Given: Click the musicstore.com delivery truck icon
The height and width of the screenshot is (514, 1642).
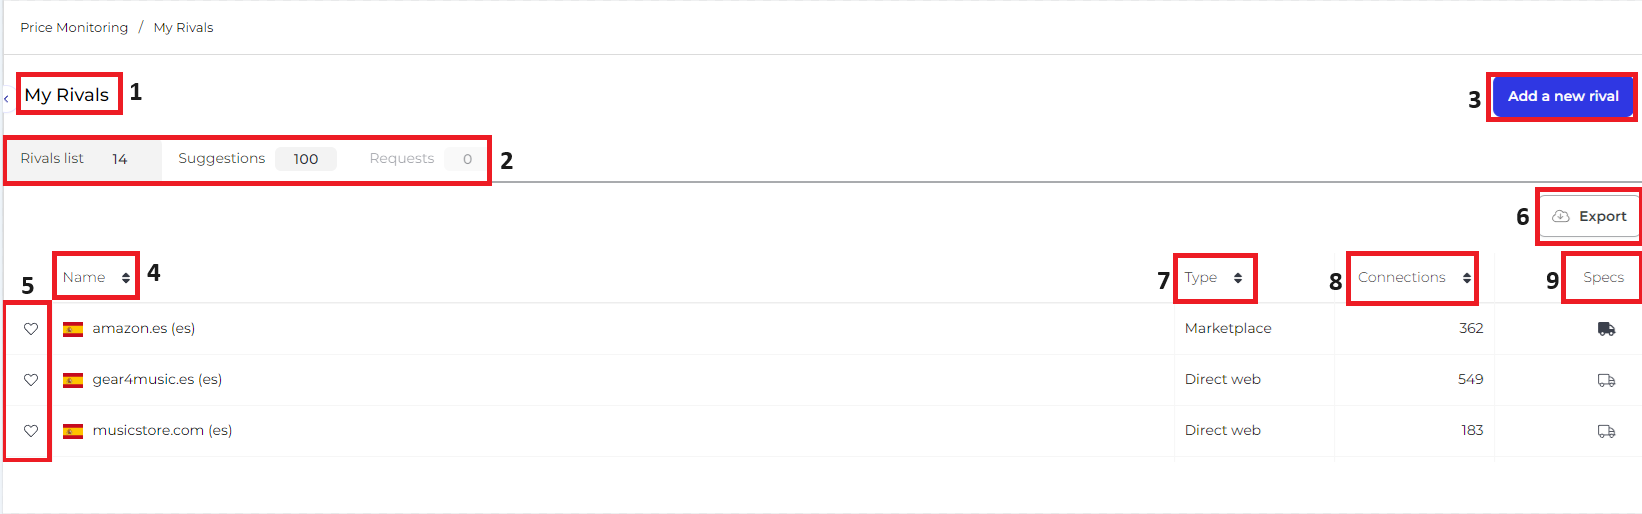Looking at the screenshot, I should [x=1606, y=431].
